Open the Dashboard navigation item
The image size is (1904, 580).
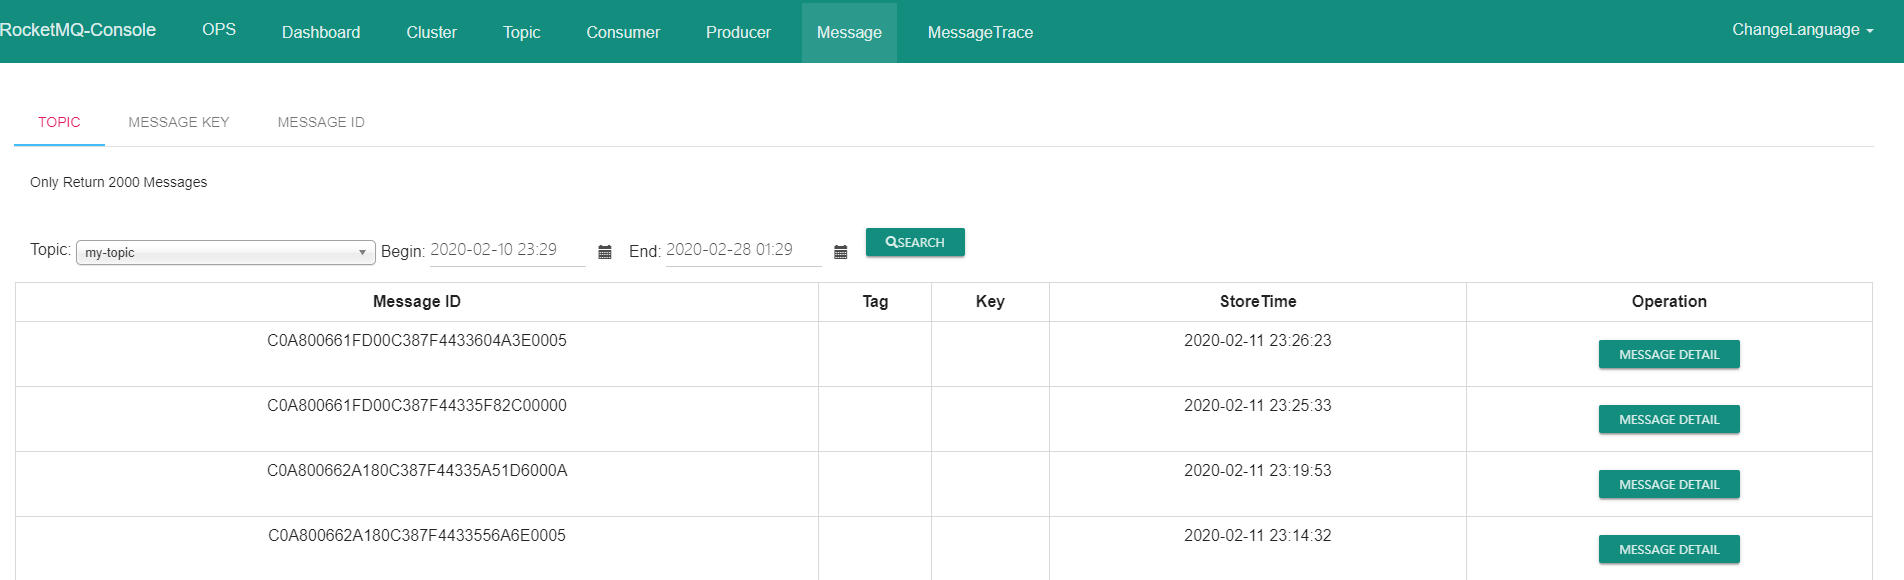click(321, 32)
